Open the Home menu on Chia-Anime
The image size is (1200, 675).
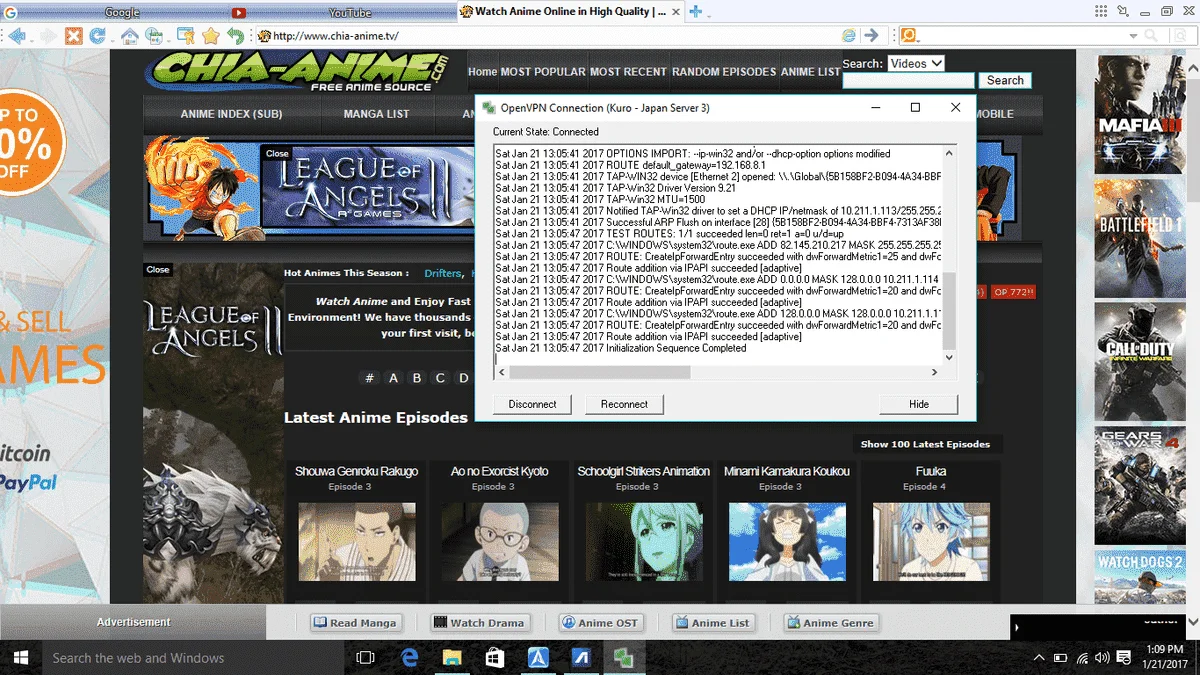coord(482,72)
